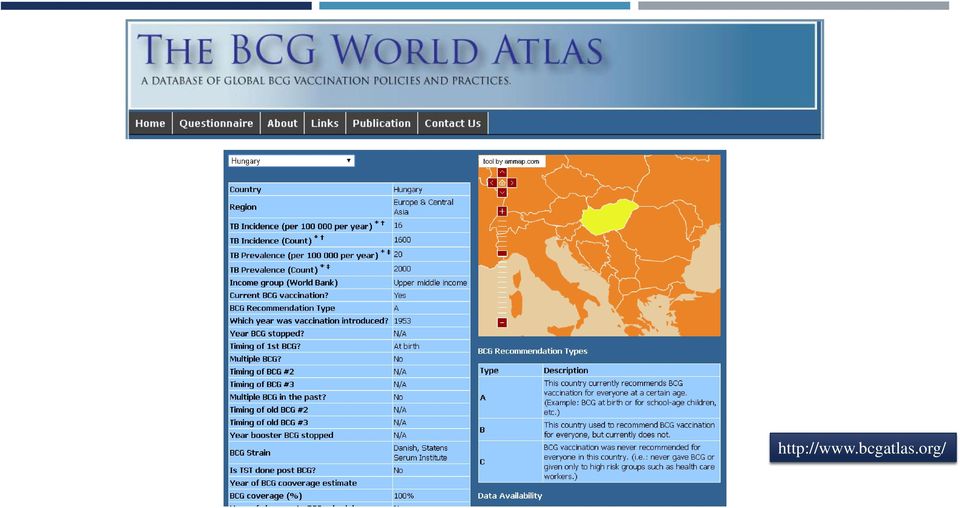Pan the map right with the arrow
Viewport: 960px width, 508px height.
pyautogui.click(x=512, y=182)
